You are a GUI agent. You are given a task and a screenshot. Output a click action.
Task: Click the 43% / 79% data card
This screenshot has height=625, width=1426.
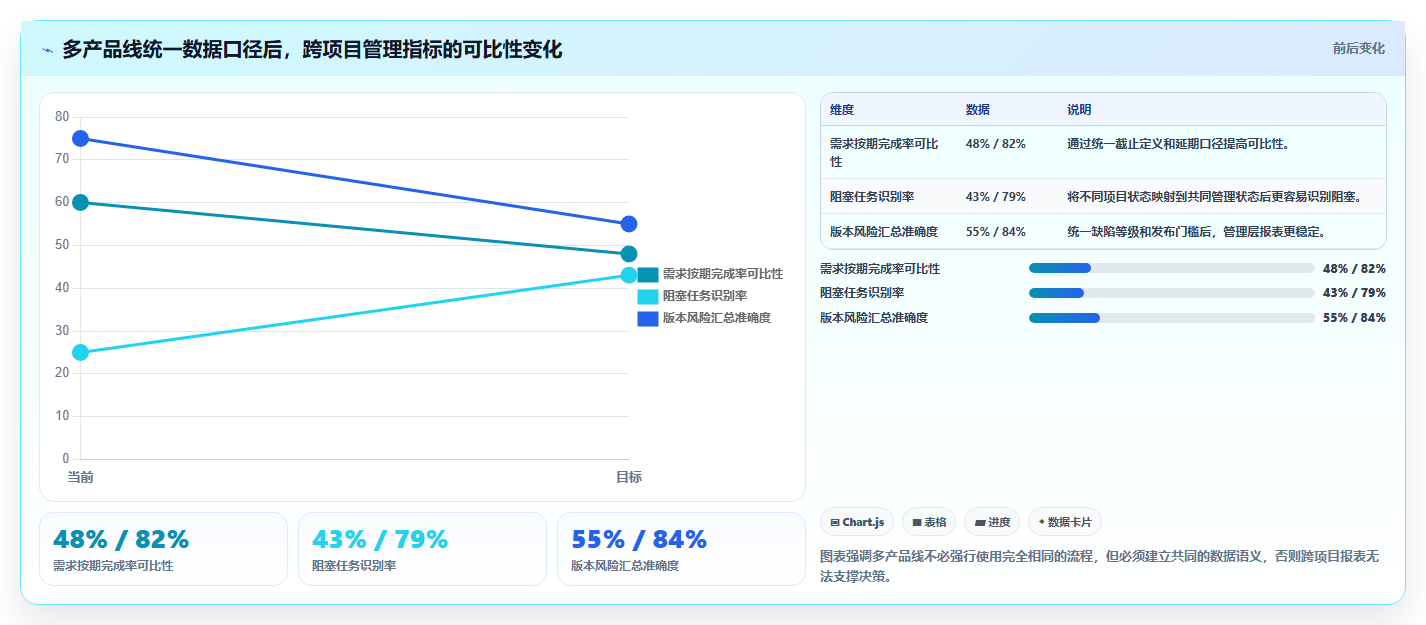click(422, 549)
